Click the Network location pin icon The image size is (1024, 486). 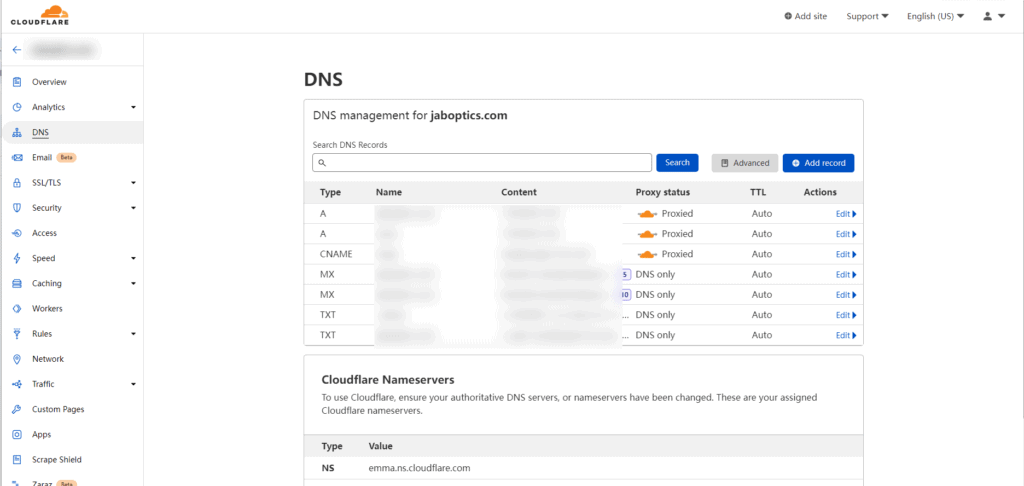pyautogui.click(x=18, y=359)
